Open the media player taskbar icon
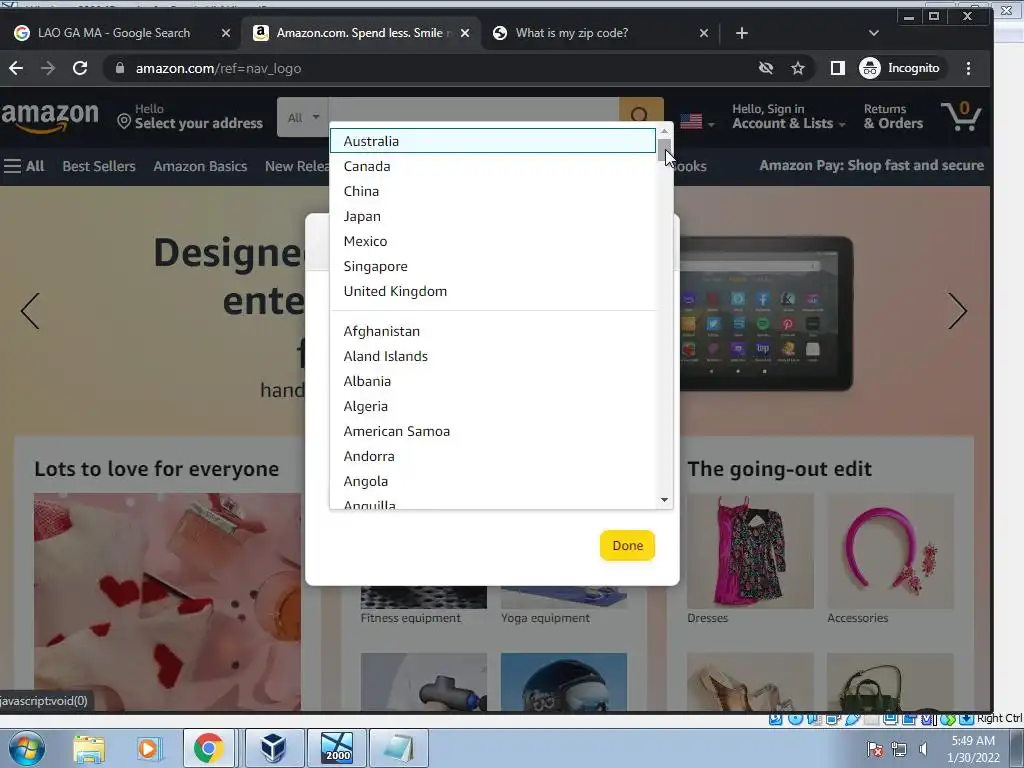 (148, 749)
